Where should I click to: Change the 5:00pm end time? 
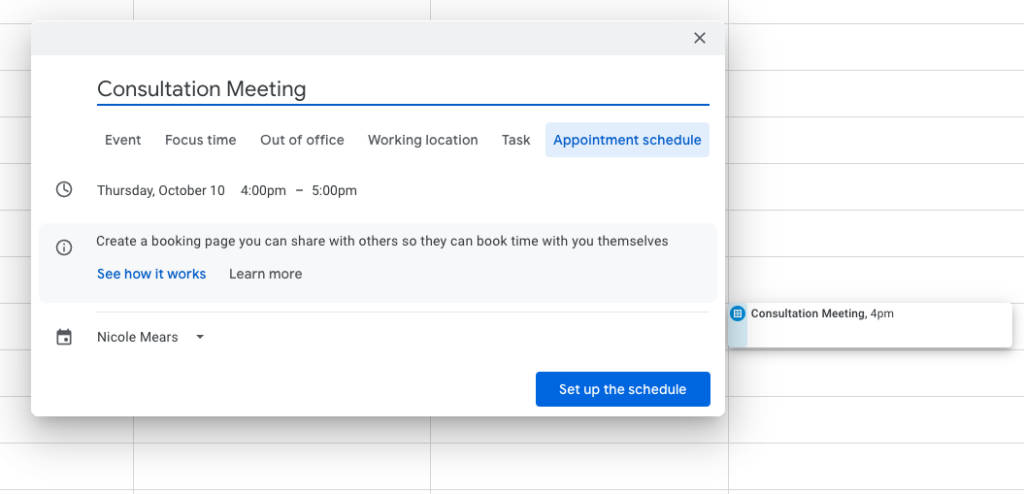(334, 190)
